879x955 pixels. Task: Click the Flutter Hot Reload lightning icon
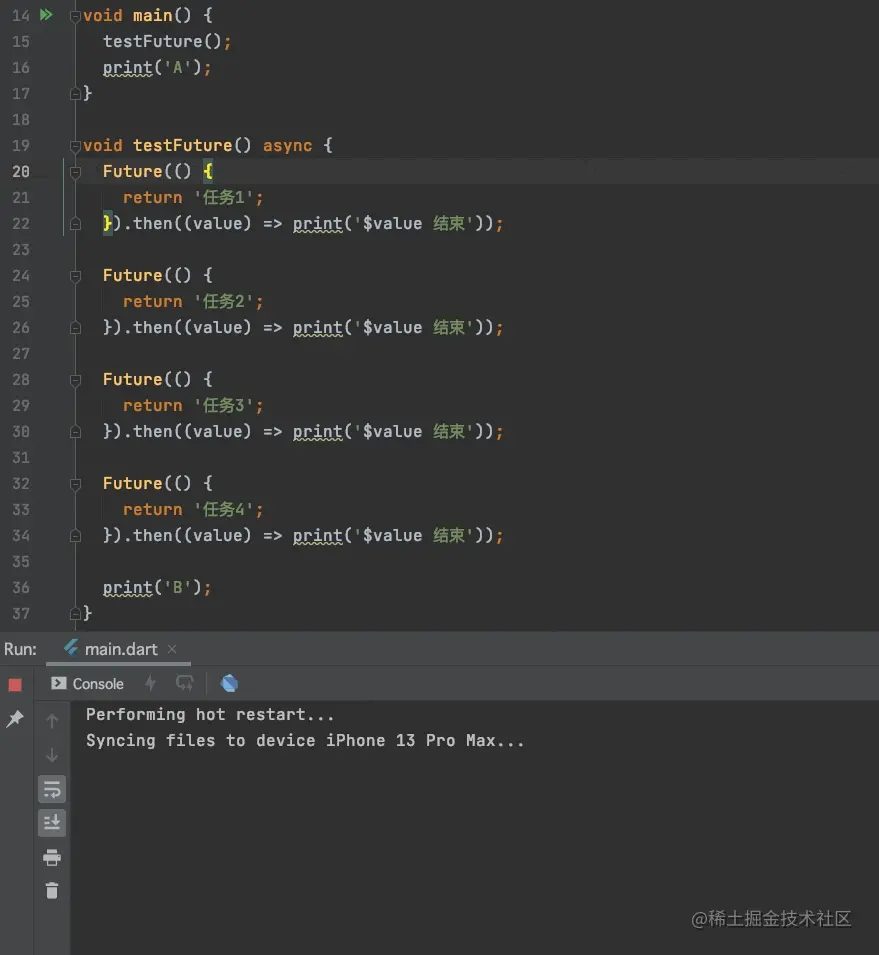pos(151,684)
